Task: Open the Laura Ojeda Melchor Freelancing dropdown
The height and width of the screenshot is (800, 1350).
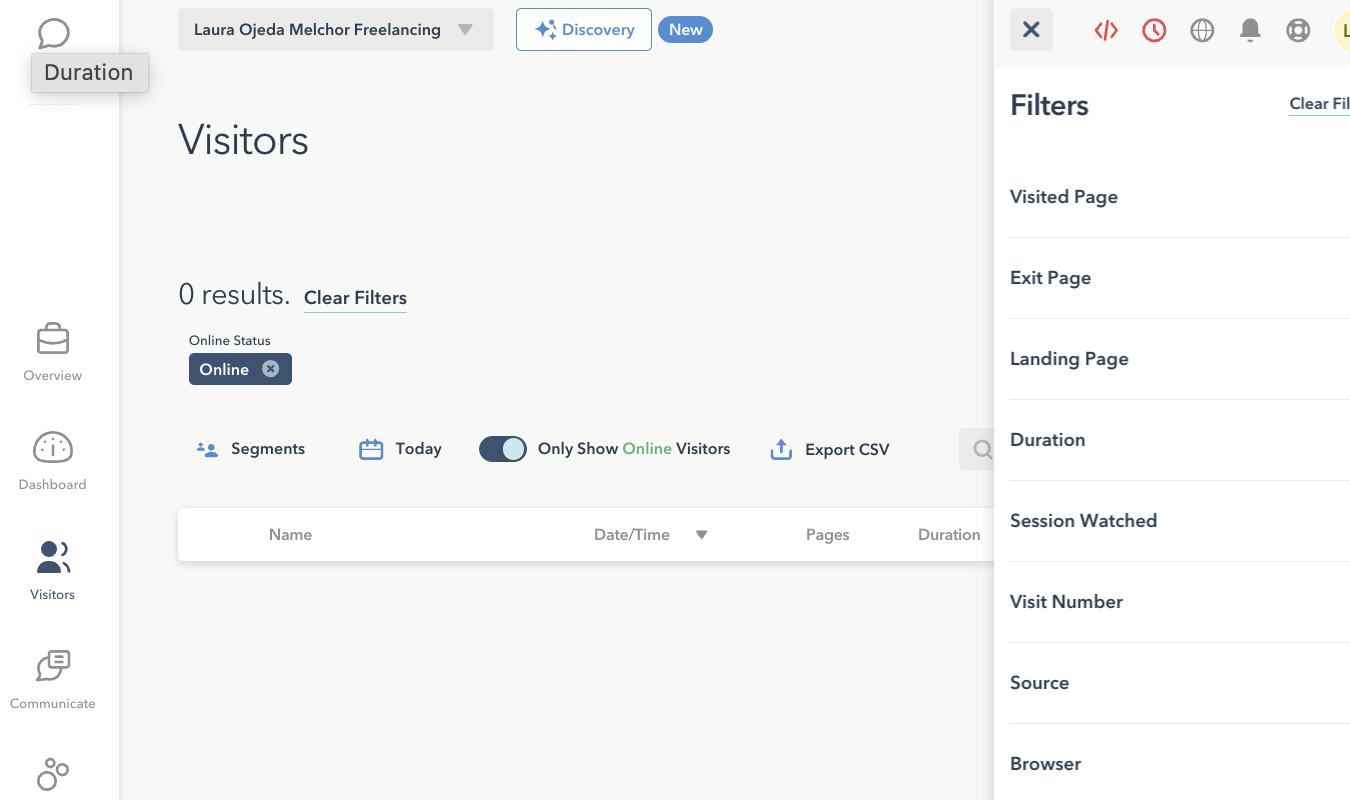Action: (335, 30)
